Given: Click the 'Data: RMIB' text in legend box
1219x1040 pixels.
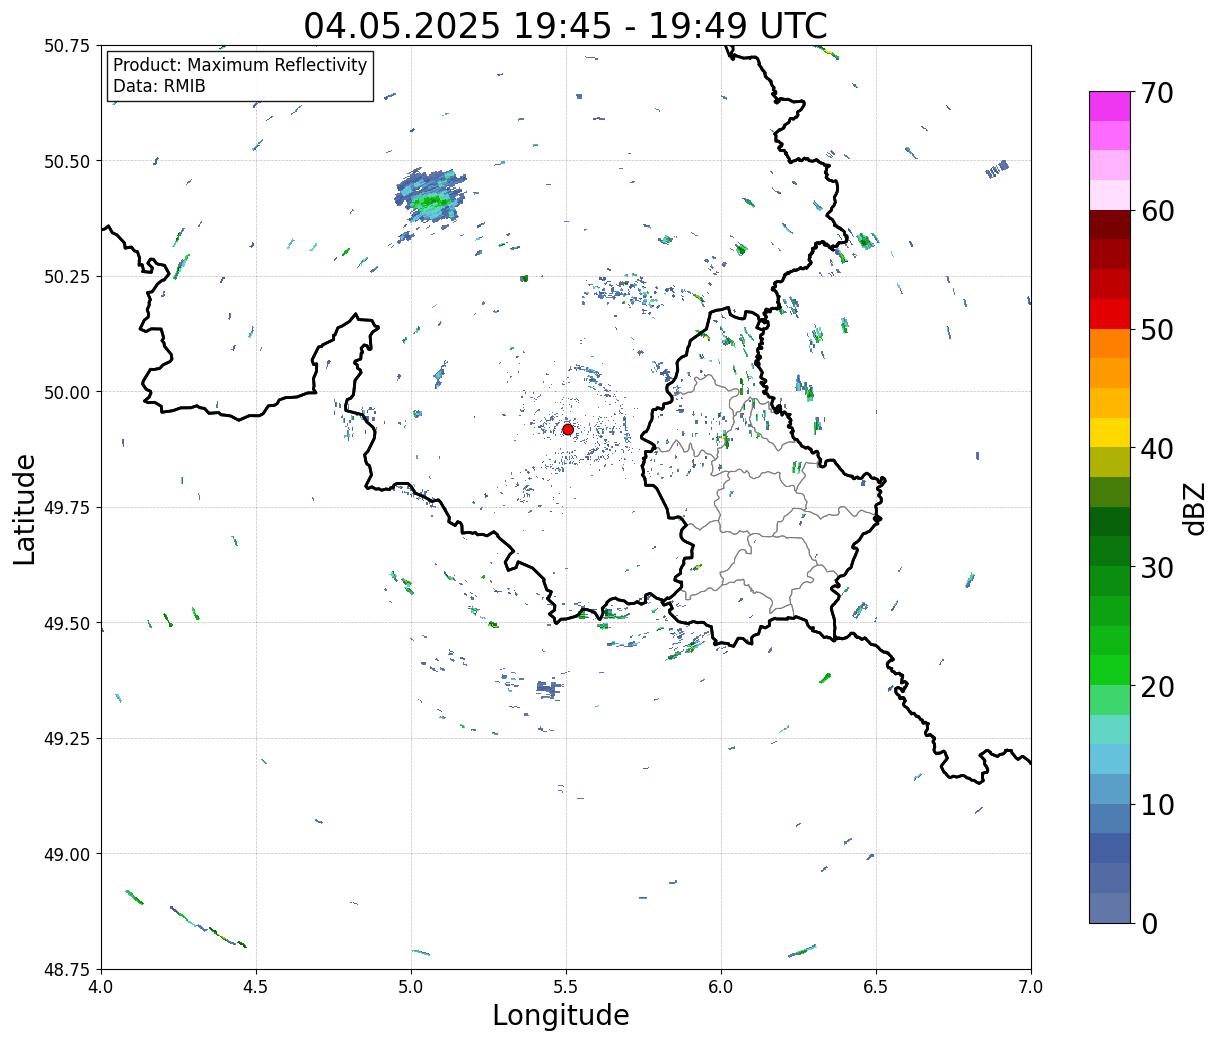Looking at the screenshot, I should click(159, 86).
